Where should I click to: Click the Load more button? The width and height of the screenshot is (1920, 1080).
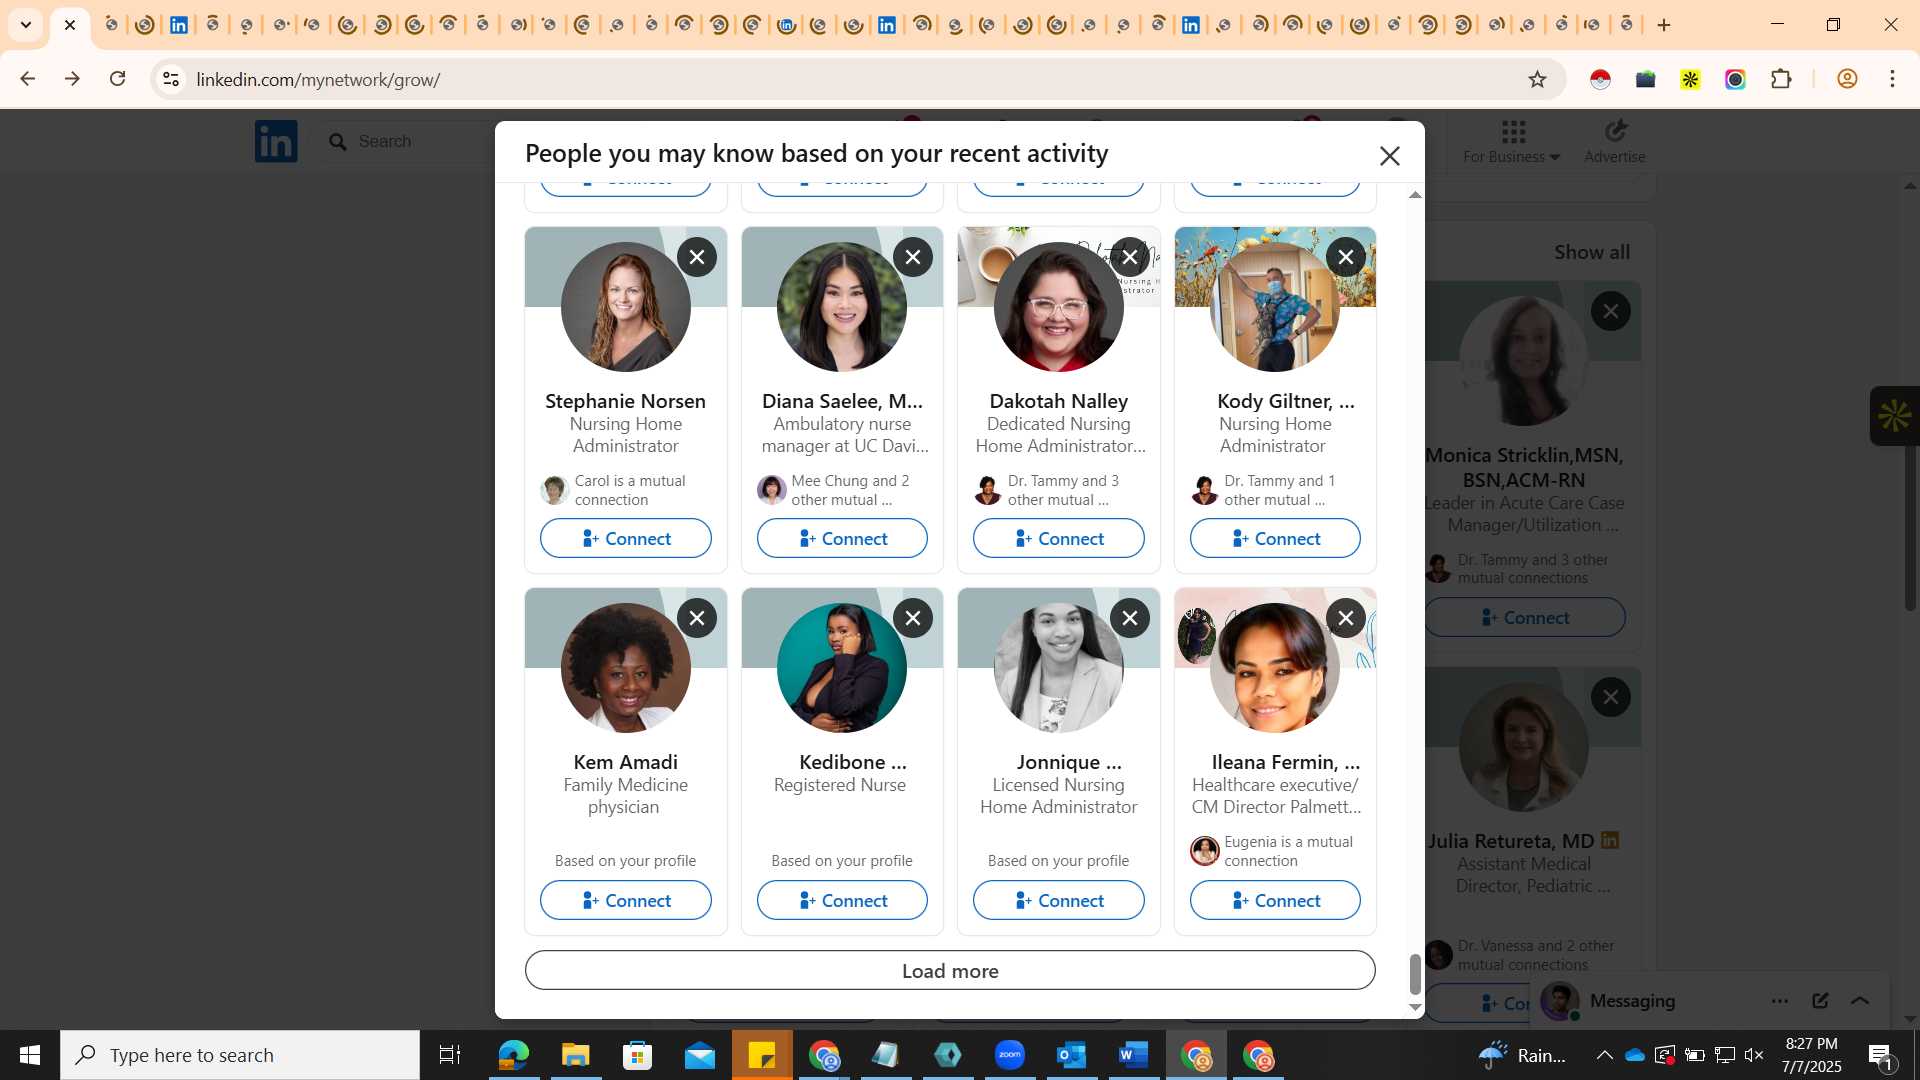(950, 970)
